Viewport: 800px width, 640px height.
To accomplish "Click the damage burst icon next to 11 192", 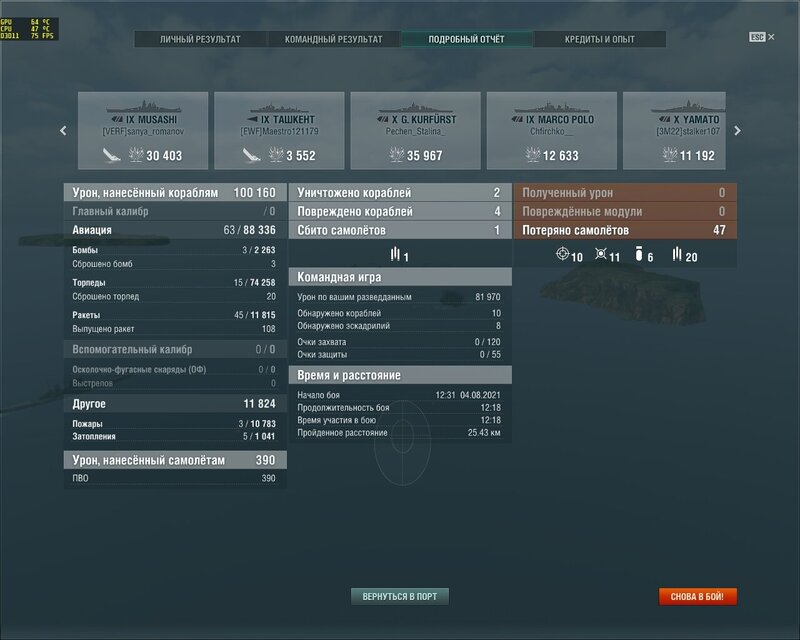I will 669,154.
